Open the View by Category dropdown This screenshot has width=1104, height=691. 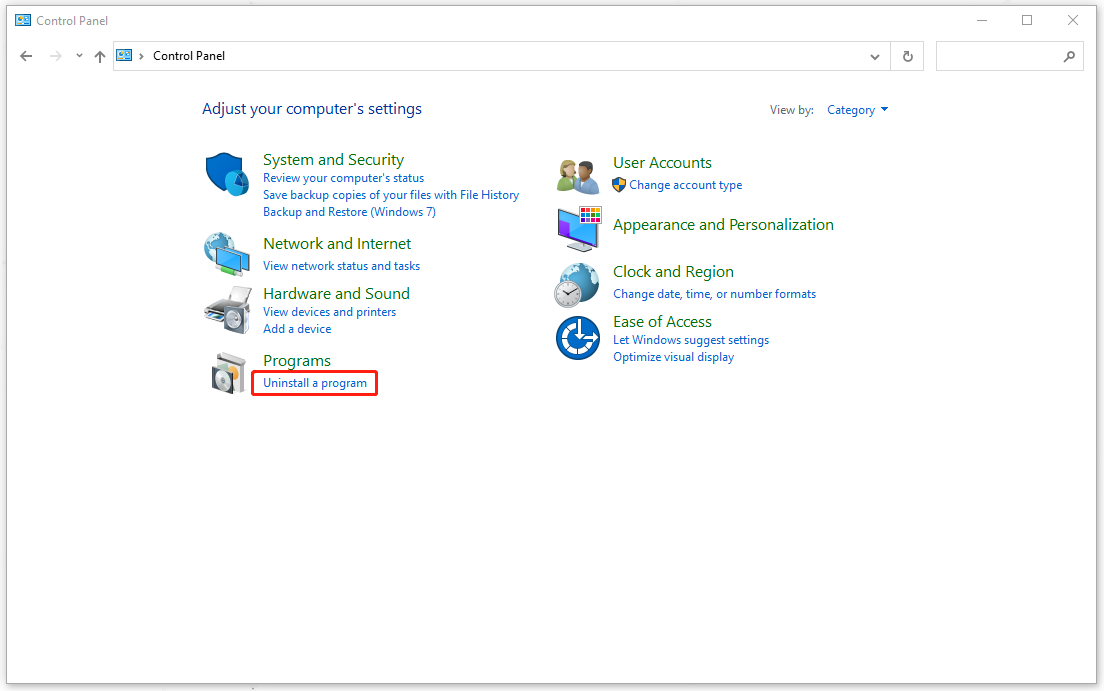click(x=857, y=110)
